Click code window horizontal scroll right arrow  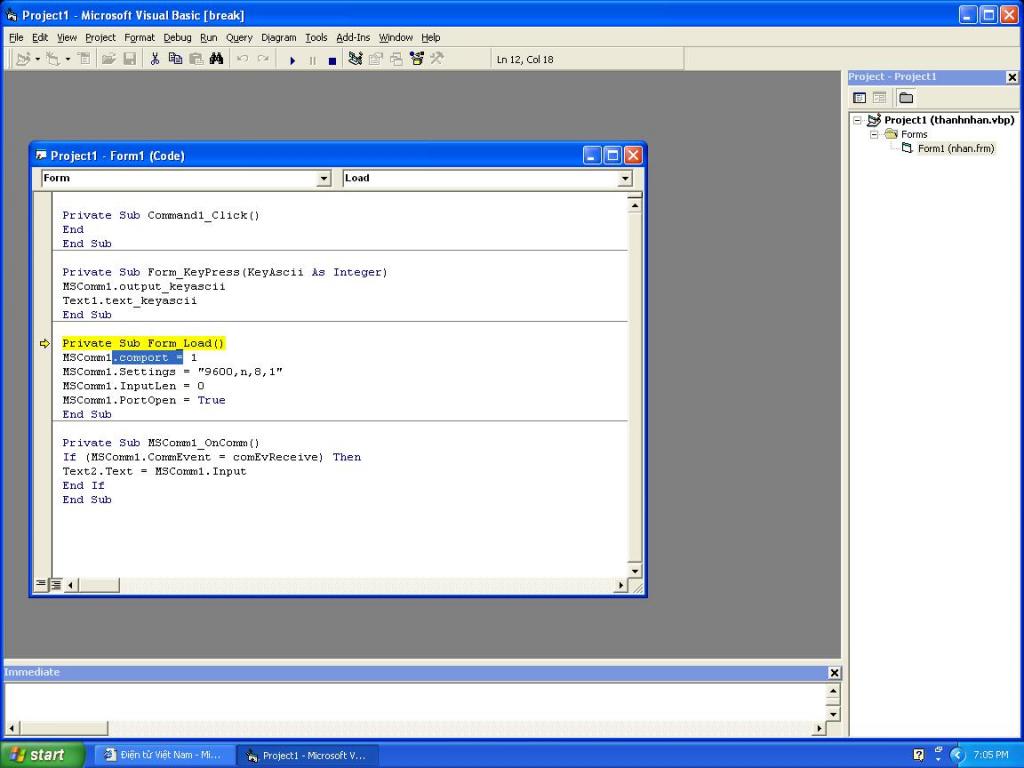pyautogui.click(x=620, y=585)
